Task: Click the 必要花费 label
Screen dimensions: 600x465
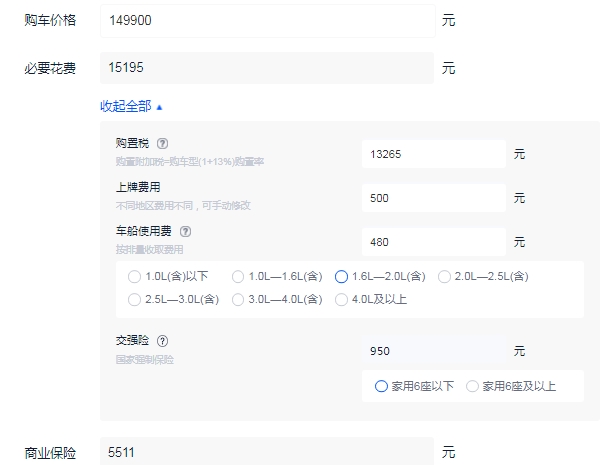Action: click(50, 69)
